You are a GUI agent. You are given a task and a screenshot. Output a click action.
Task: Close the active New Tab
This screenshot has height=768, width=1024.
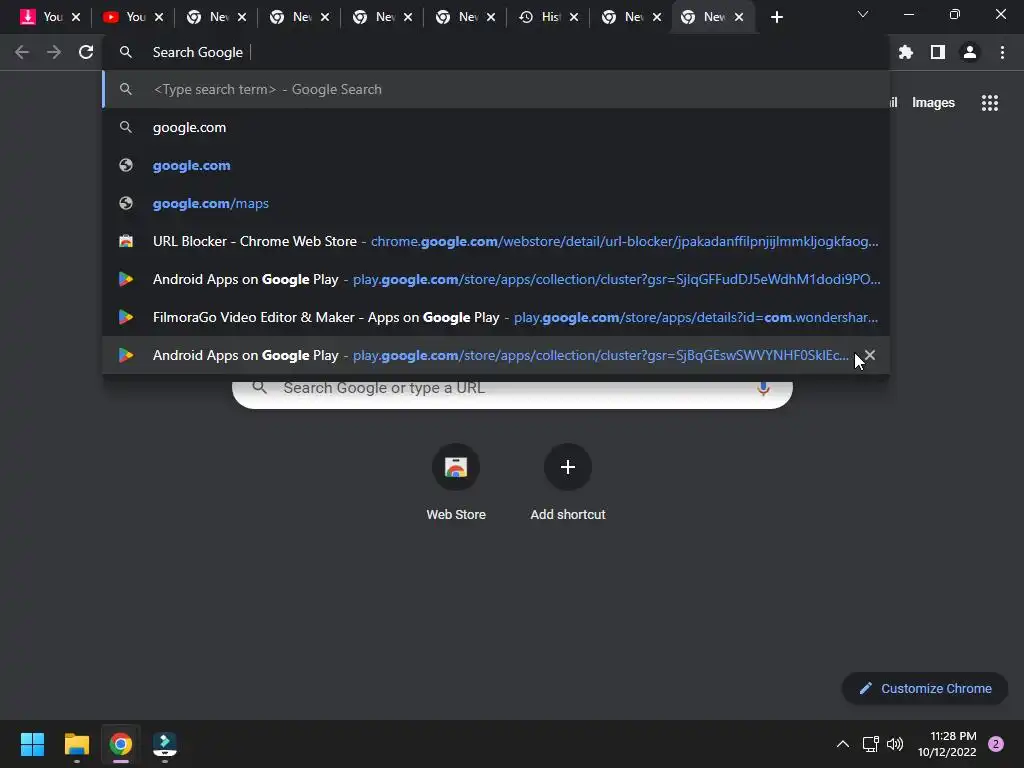(739, 17)
